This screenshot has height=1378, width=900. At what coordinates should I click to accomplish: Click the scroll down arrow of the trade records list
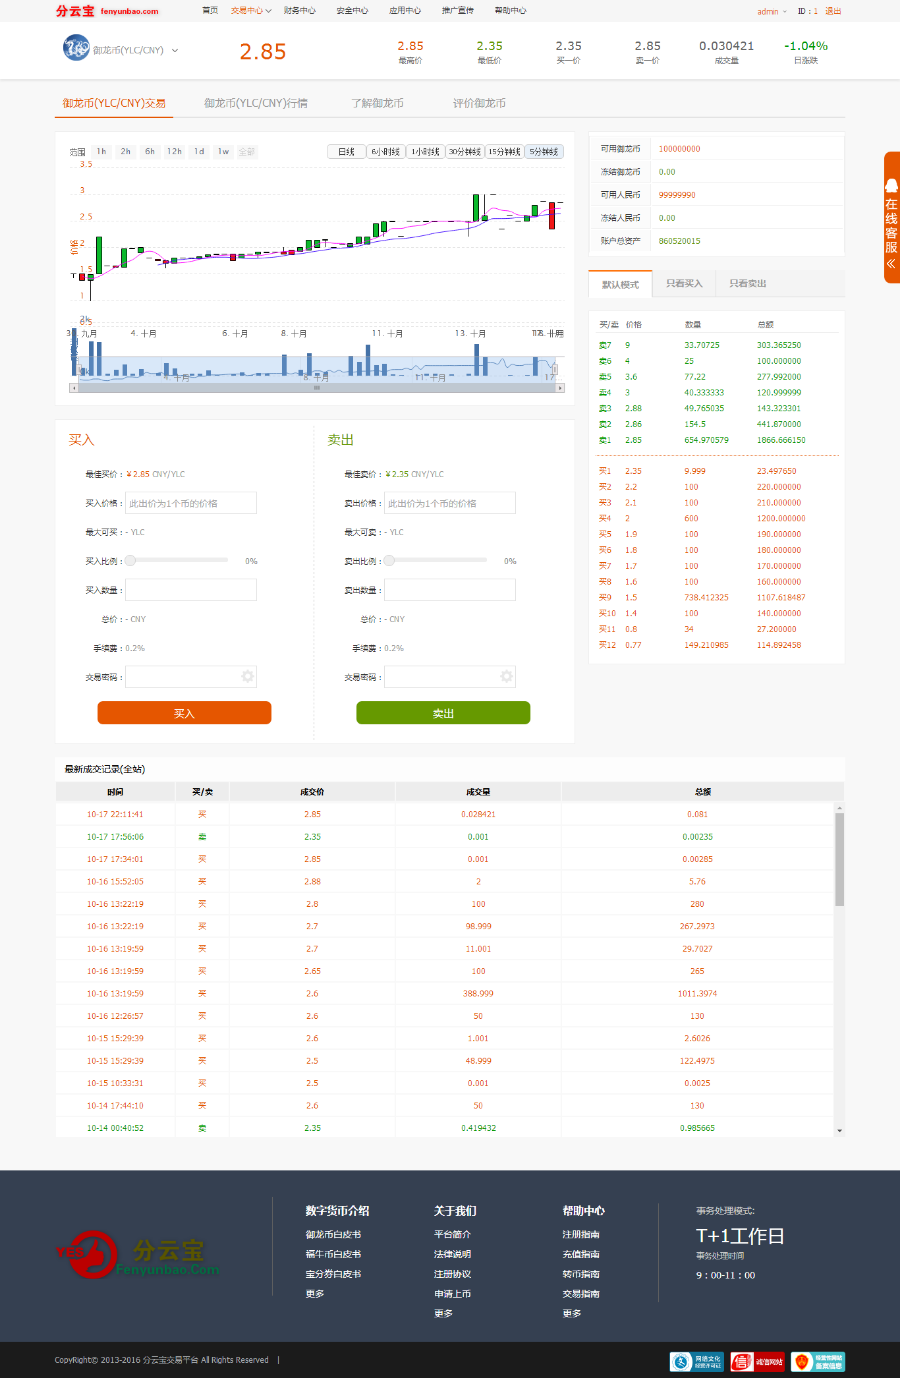pyautogui.click(x=839, y=1130)
